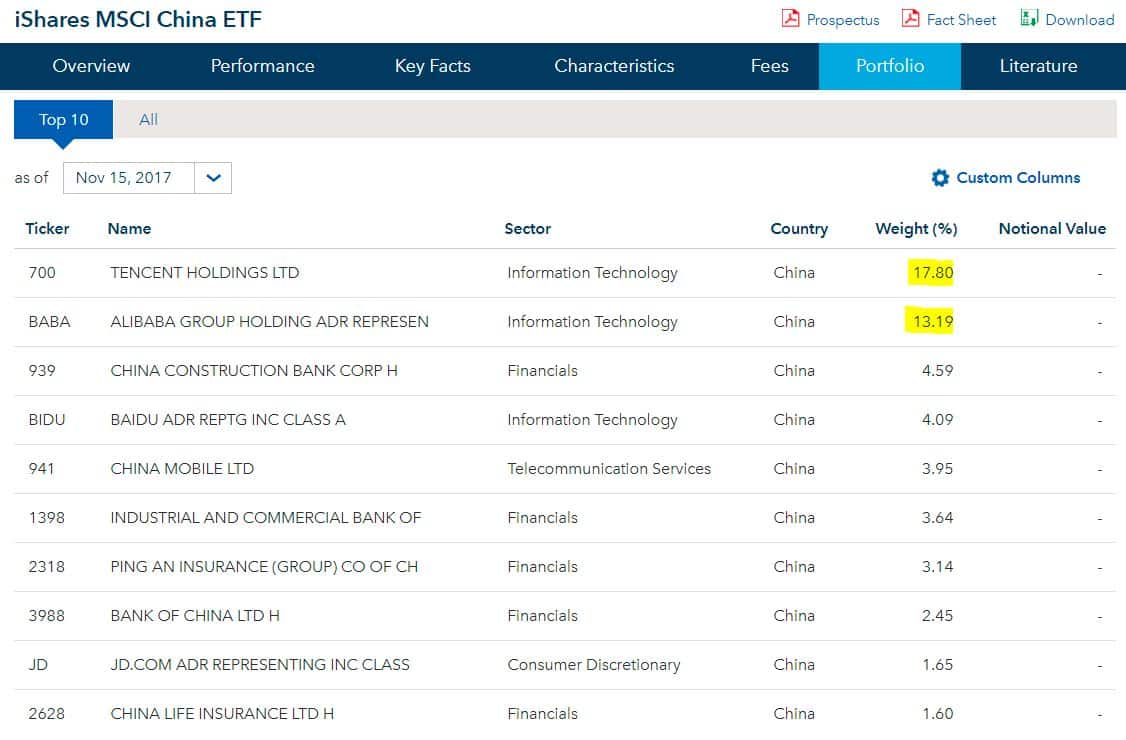This screenshot has height=740, width=1126.
Task: Click the ticker 3988 cell
Action: [x=47, y=616]
